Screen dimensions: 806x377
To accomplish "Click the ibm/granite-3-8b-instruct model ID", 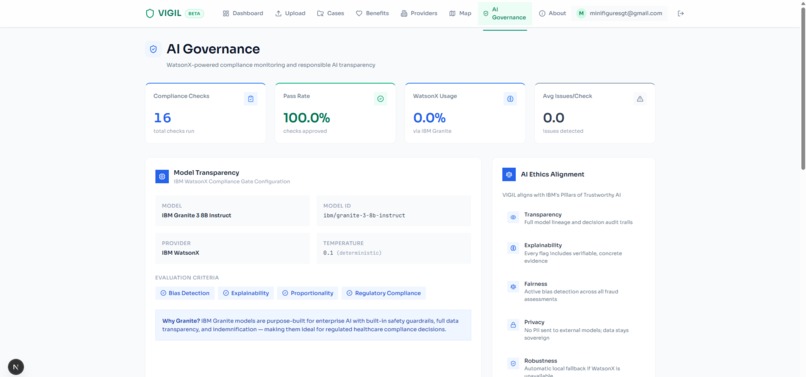I will 364,216.
